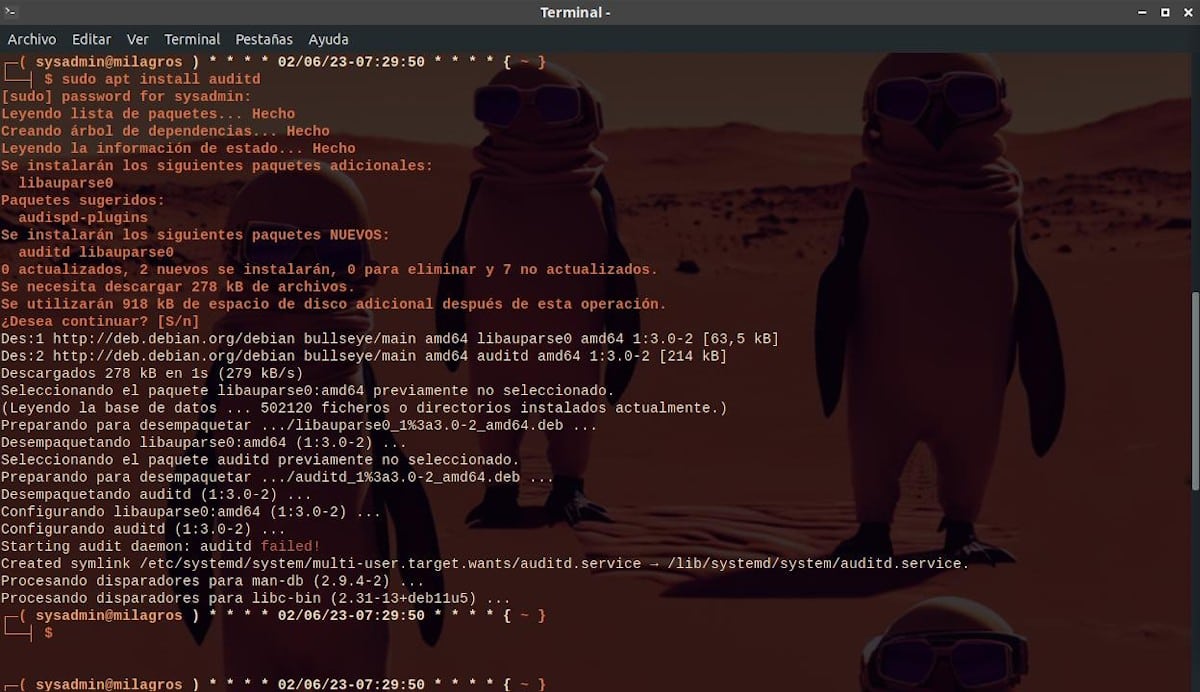
Task: Click the 'sudo apt install auditd' command line
Action: tap(160, 79)
